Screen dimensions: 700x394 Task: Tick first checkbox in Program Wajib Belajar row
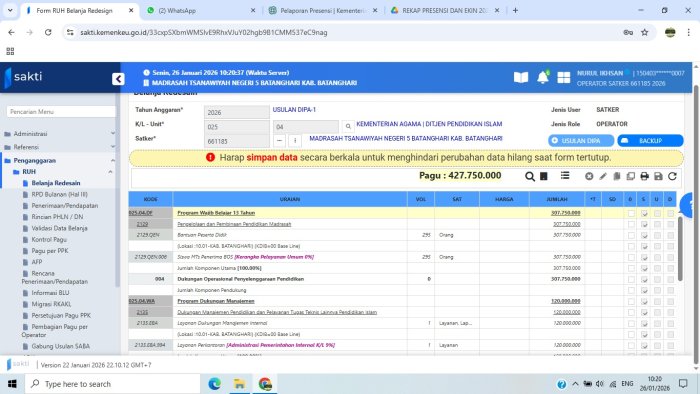(x=631, y=213)
